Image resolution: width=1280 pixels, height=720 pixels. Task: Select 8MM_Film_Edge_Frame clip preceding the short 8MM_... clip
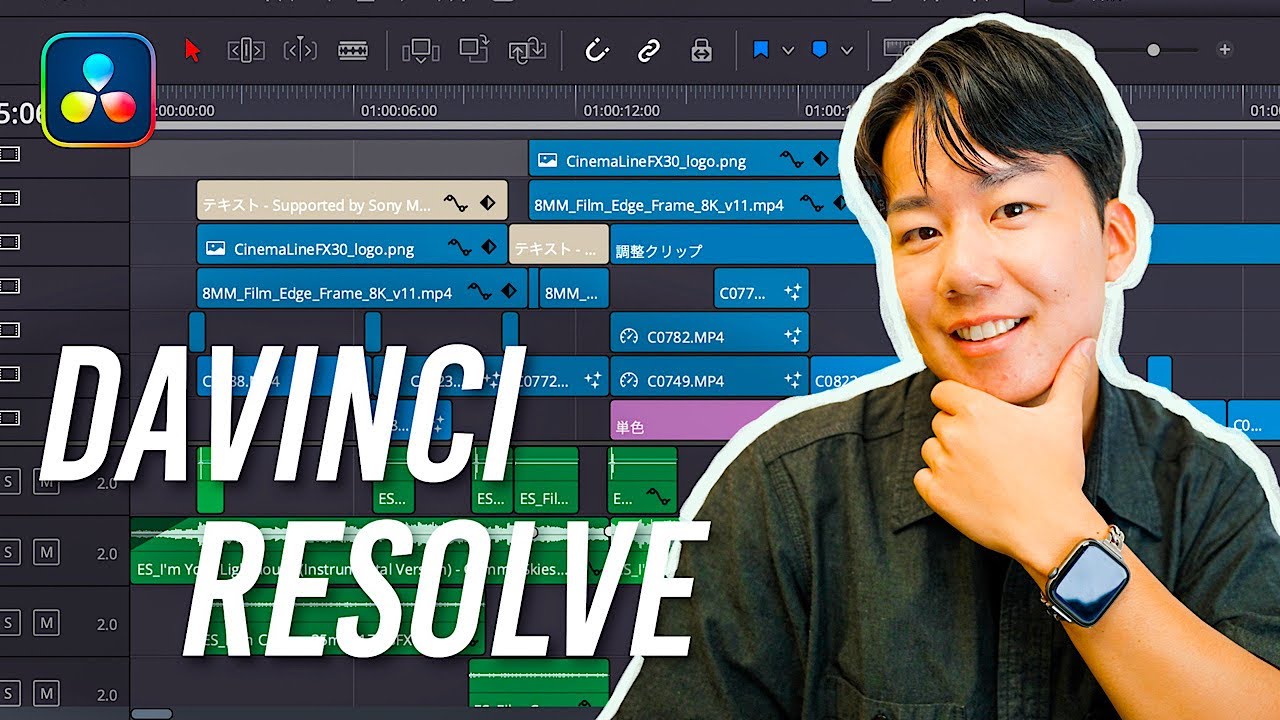click(362, 289)
